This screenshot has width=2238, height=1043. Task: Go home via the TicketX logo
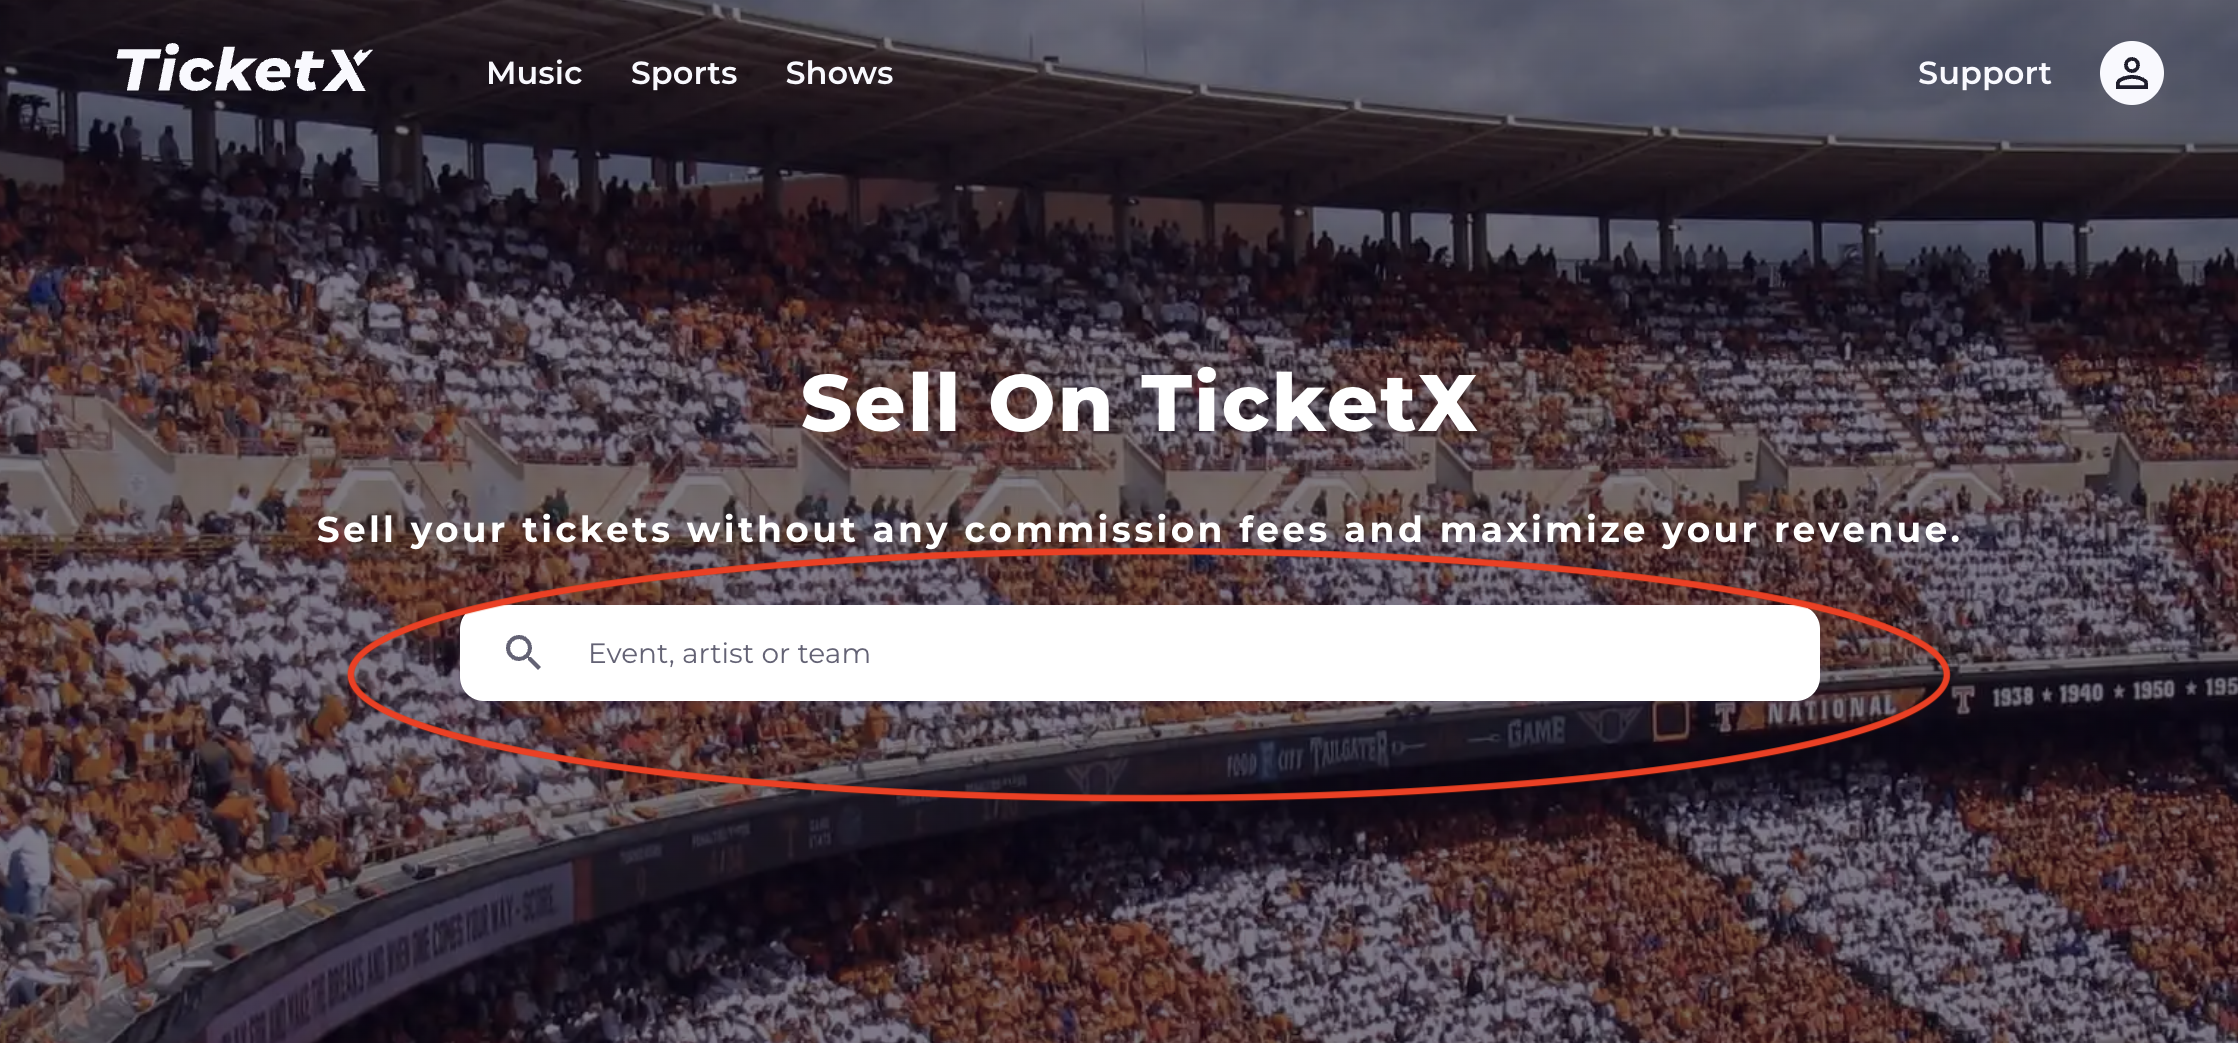(x=244, y=70)
